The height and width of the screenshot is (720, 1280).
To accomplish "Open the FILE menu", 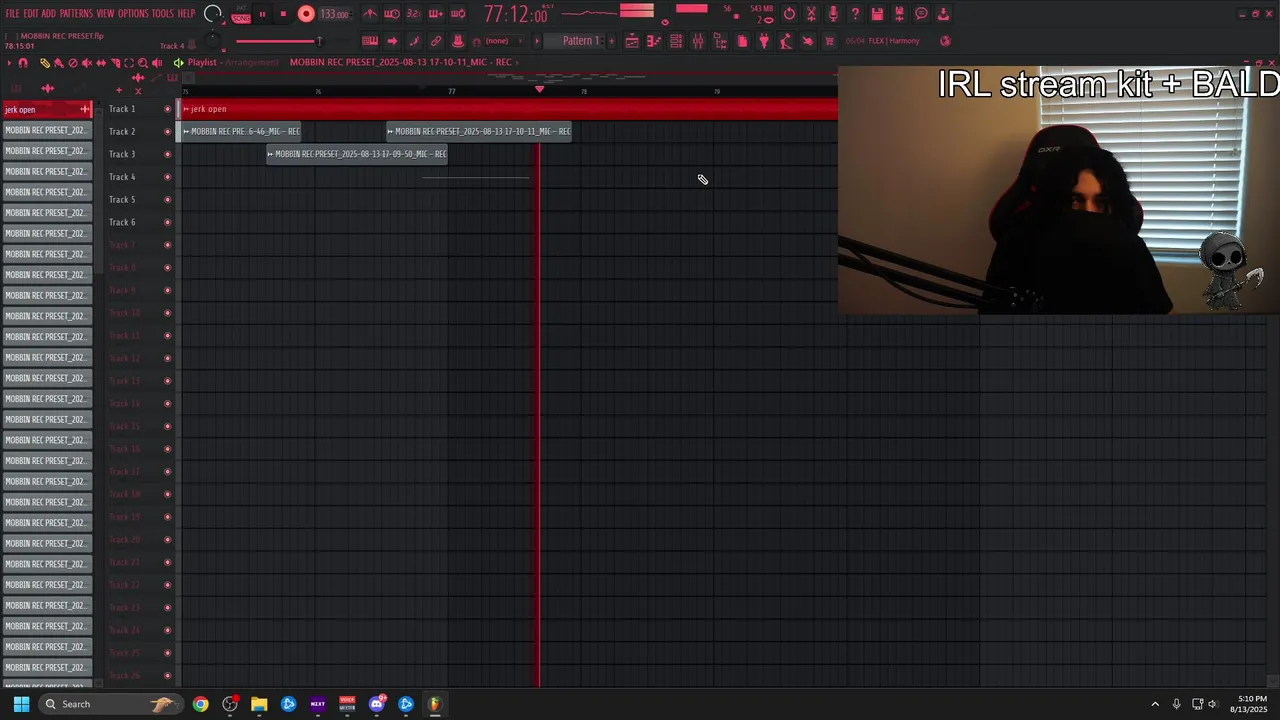I will (x=12, y=14).
